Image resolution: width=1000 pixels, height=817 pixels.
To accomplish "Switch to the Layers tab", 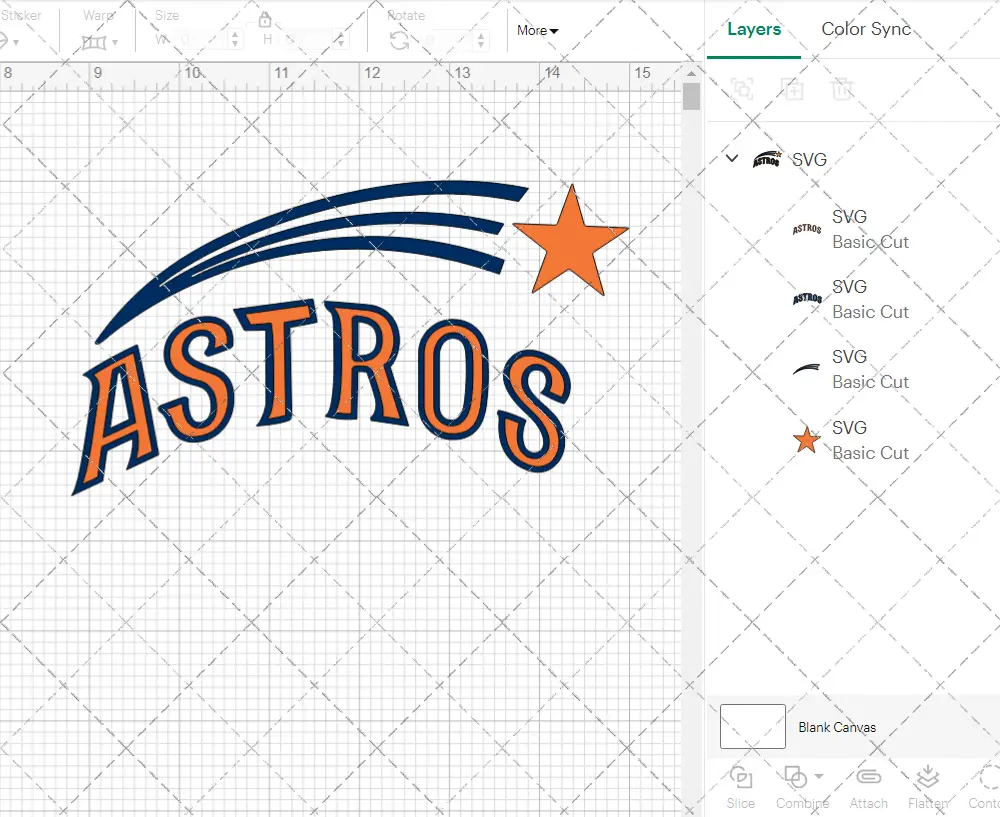I will 754,29.
